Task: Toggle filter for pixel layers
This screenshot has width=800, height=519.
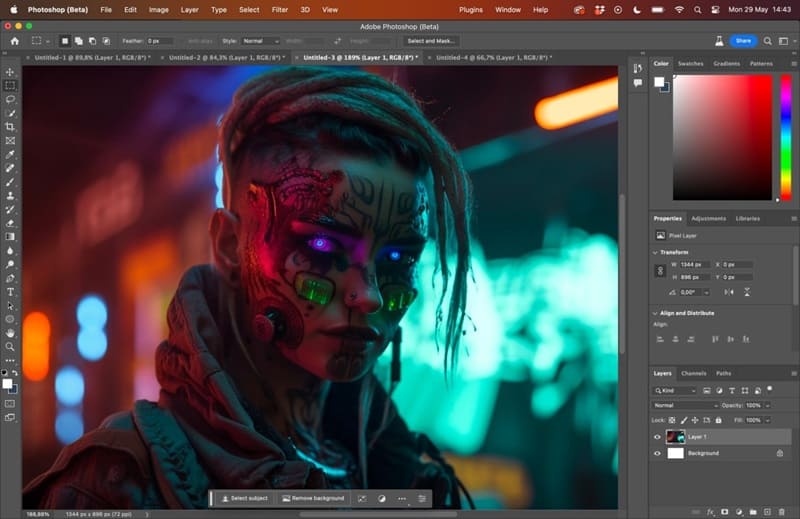Action: (x=707, y=390)
